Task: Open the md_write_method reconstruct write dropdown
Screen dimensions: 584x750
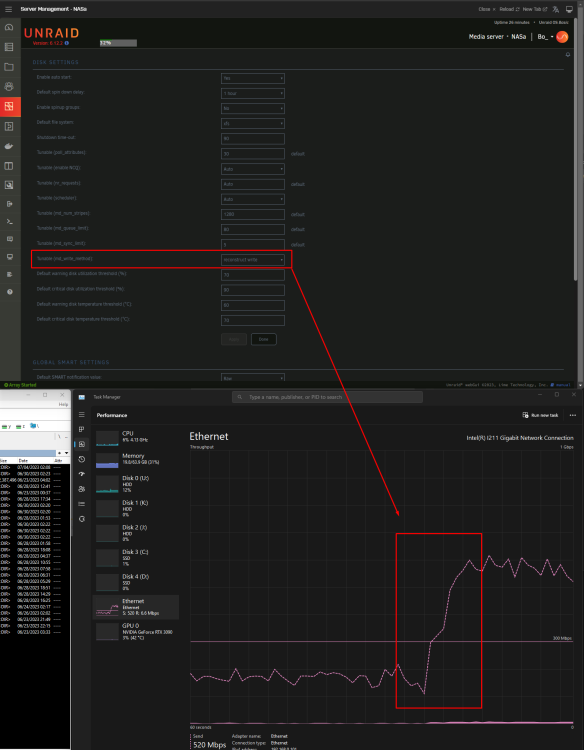Action: 253,260
